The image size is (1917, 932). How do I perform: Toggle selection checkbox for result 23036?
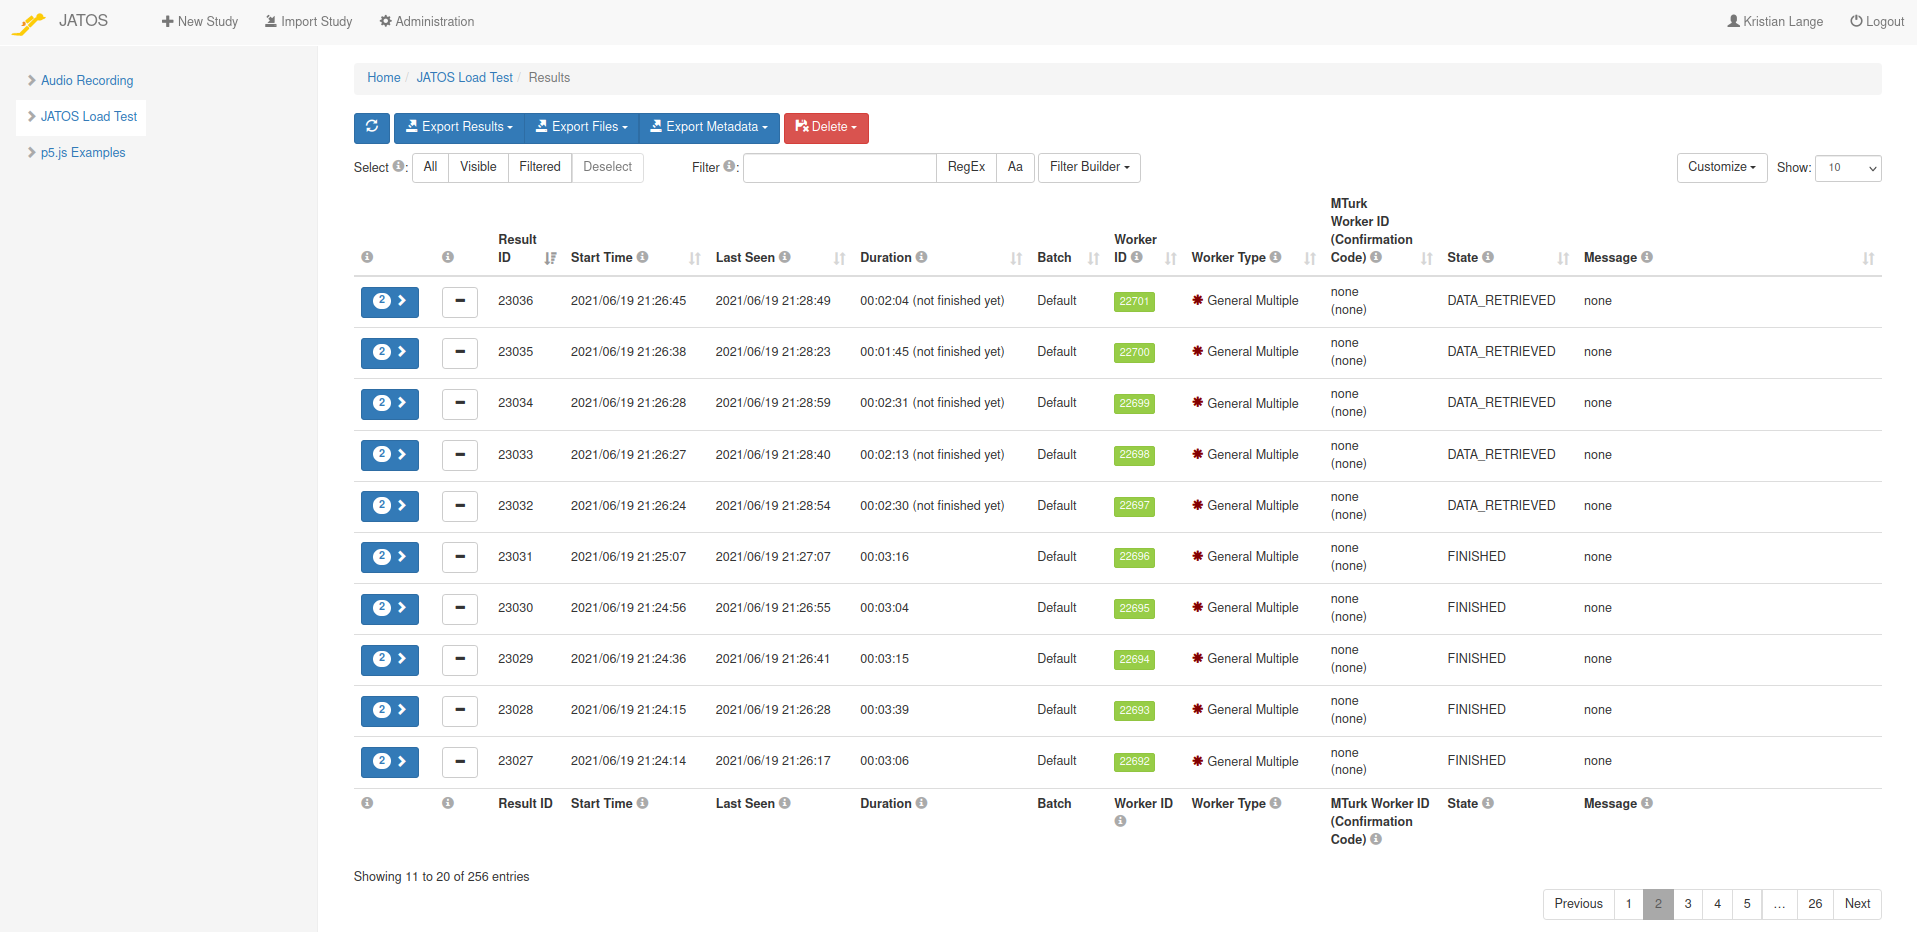tap(459, 301)
